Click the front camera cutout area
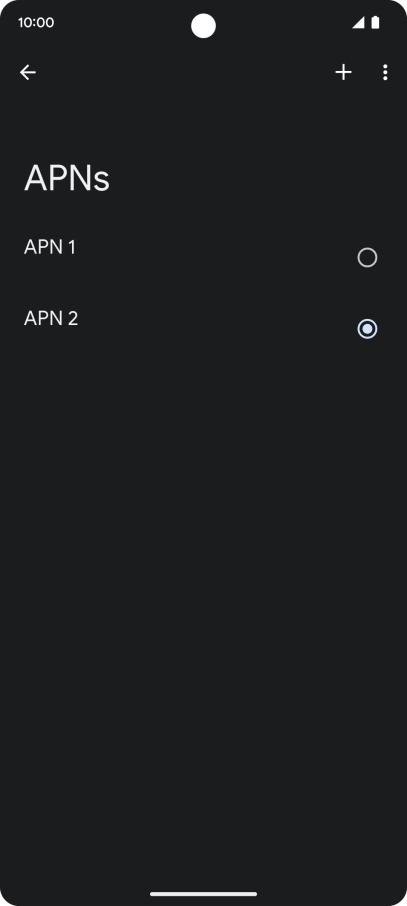The width and height of the screenshot is (407, 906). [204, 26]
